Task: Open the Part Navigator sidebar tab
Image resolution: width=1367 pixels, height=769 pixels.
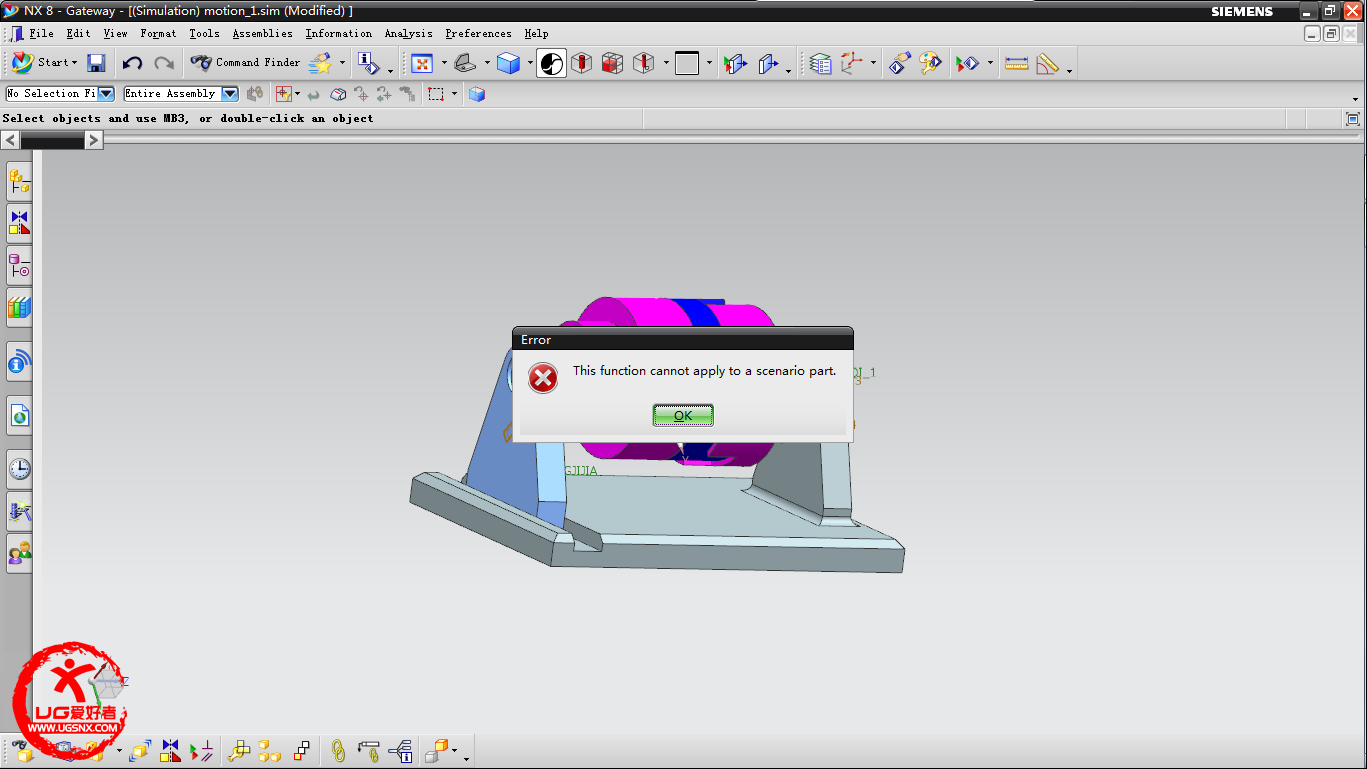Action: [x=19, y=265]
